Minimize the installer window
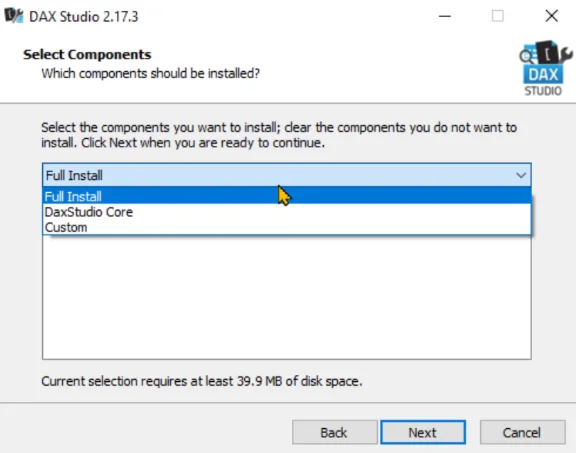 pyautogui.click(x=444, y=16)
